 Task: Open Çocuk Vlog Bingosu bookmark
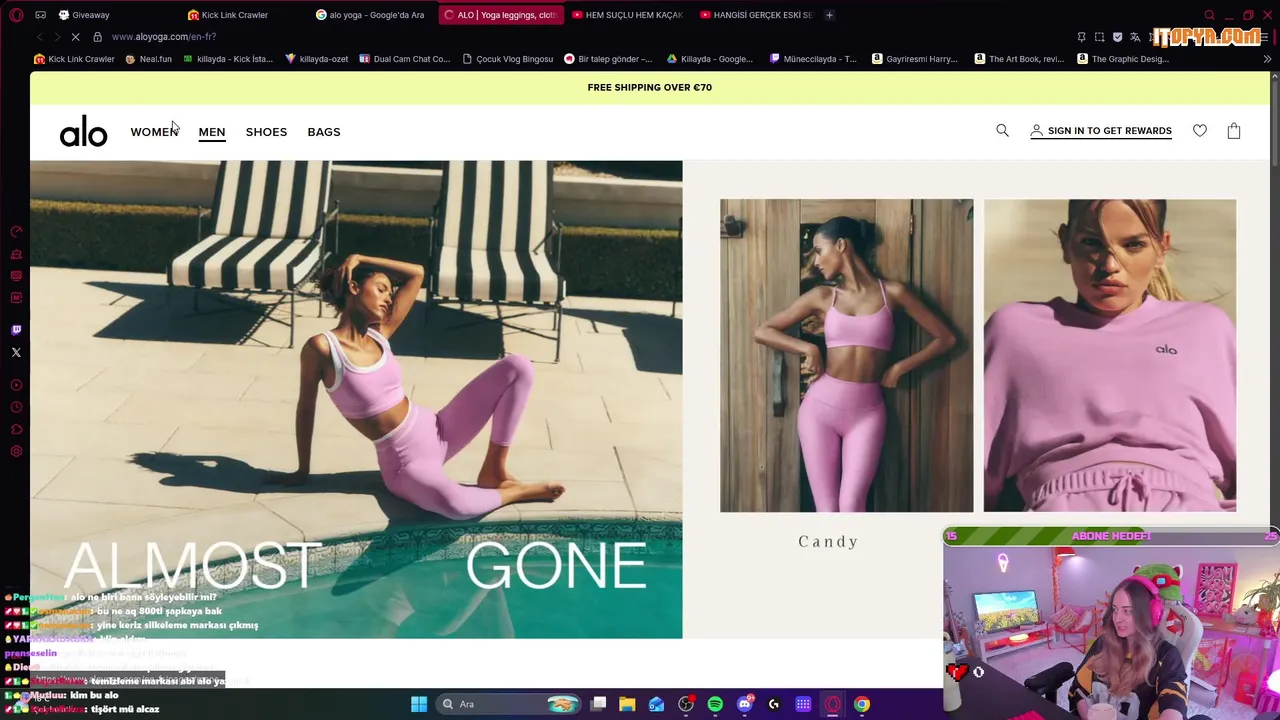(508, 59)
